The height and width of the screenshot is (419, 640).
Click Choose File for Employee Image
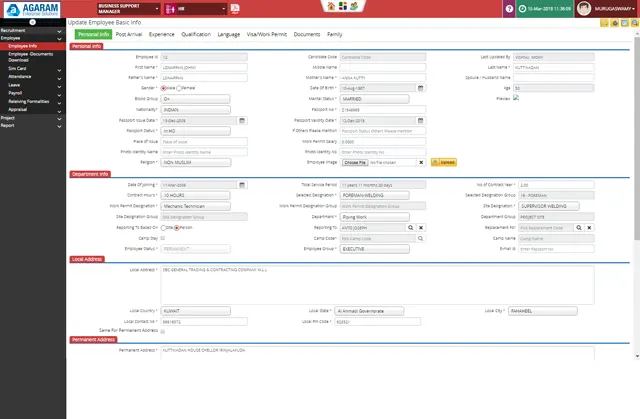tap(355, 161)
